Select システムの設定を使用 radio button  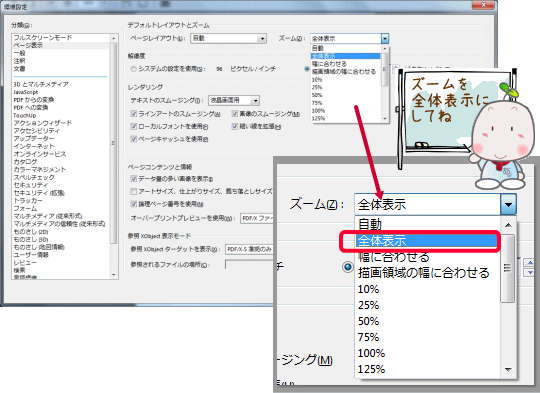click(x=133, y=69)
